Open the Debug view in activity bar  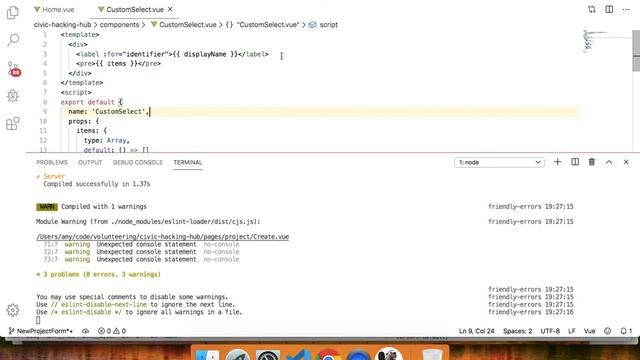(x=13, y=96)
